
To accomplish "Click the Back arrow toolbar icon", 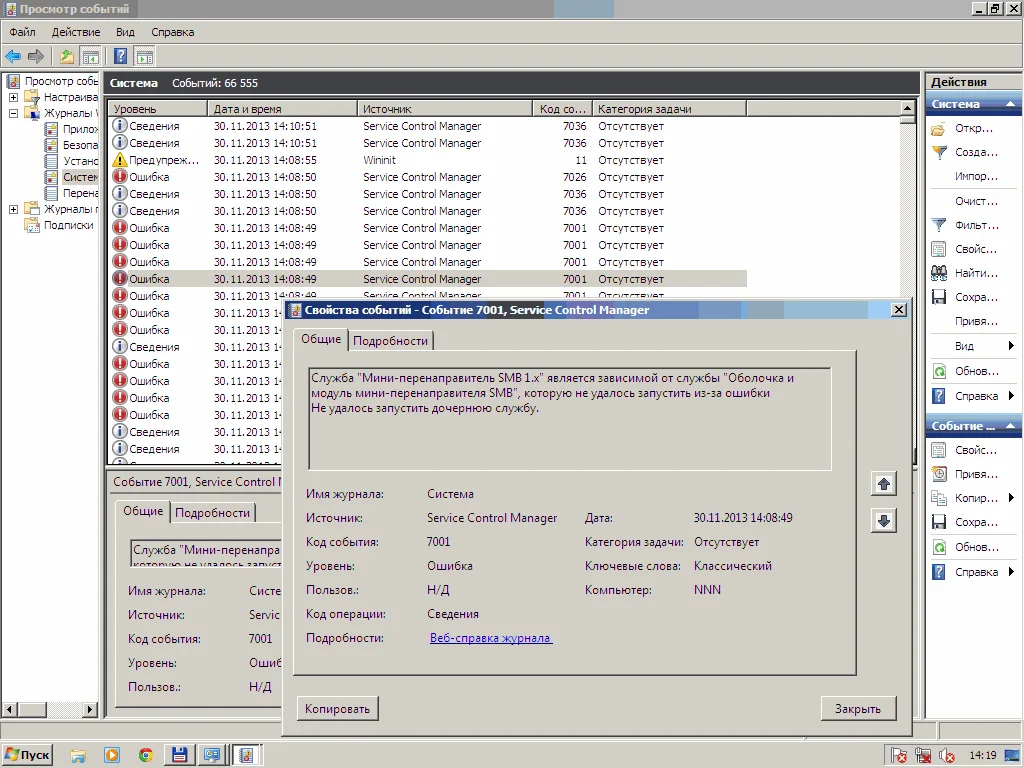I will coord(13,56).
